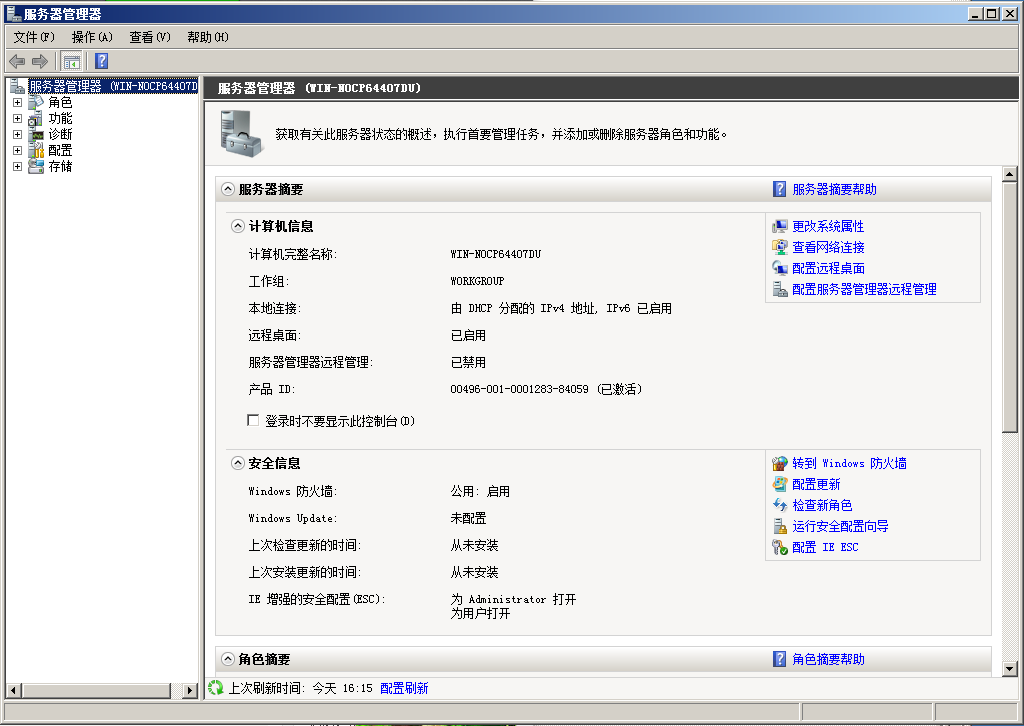Click the 查看网络连接 link

828,247
